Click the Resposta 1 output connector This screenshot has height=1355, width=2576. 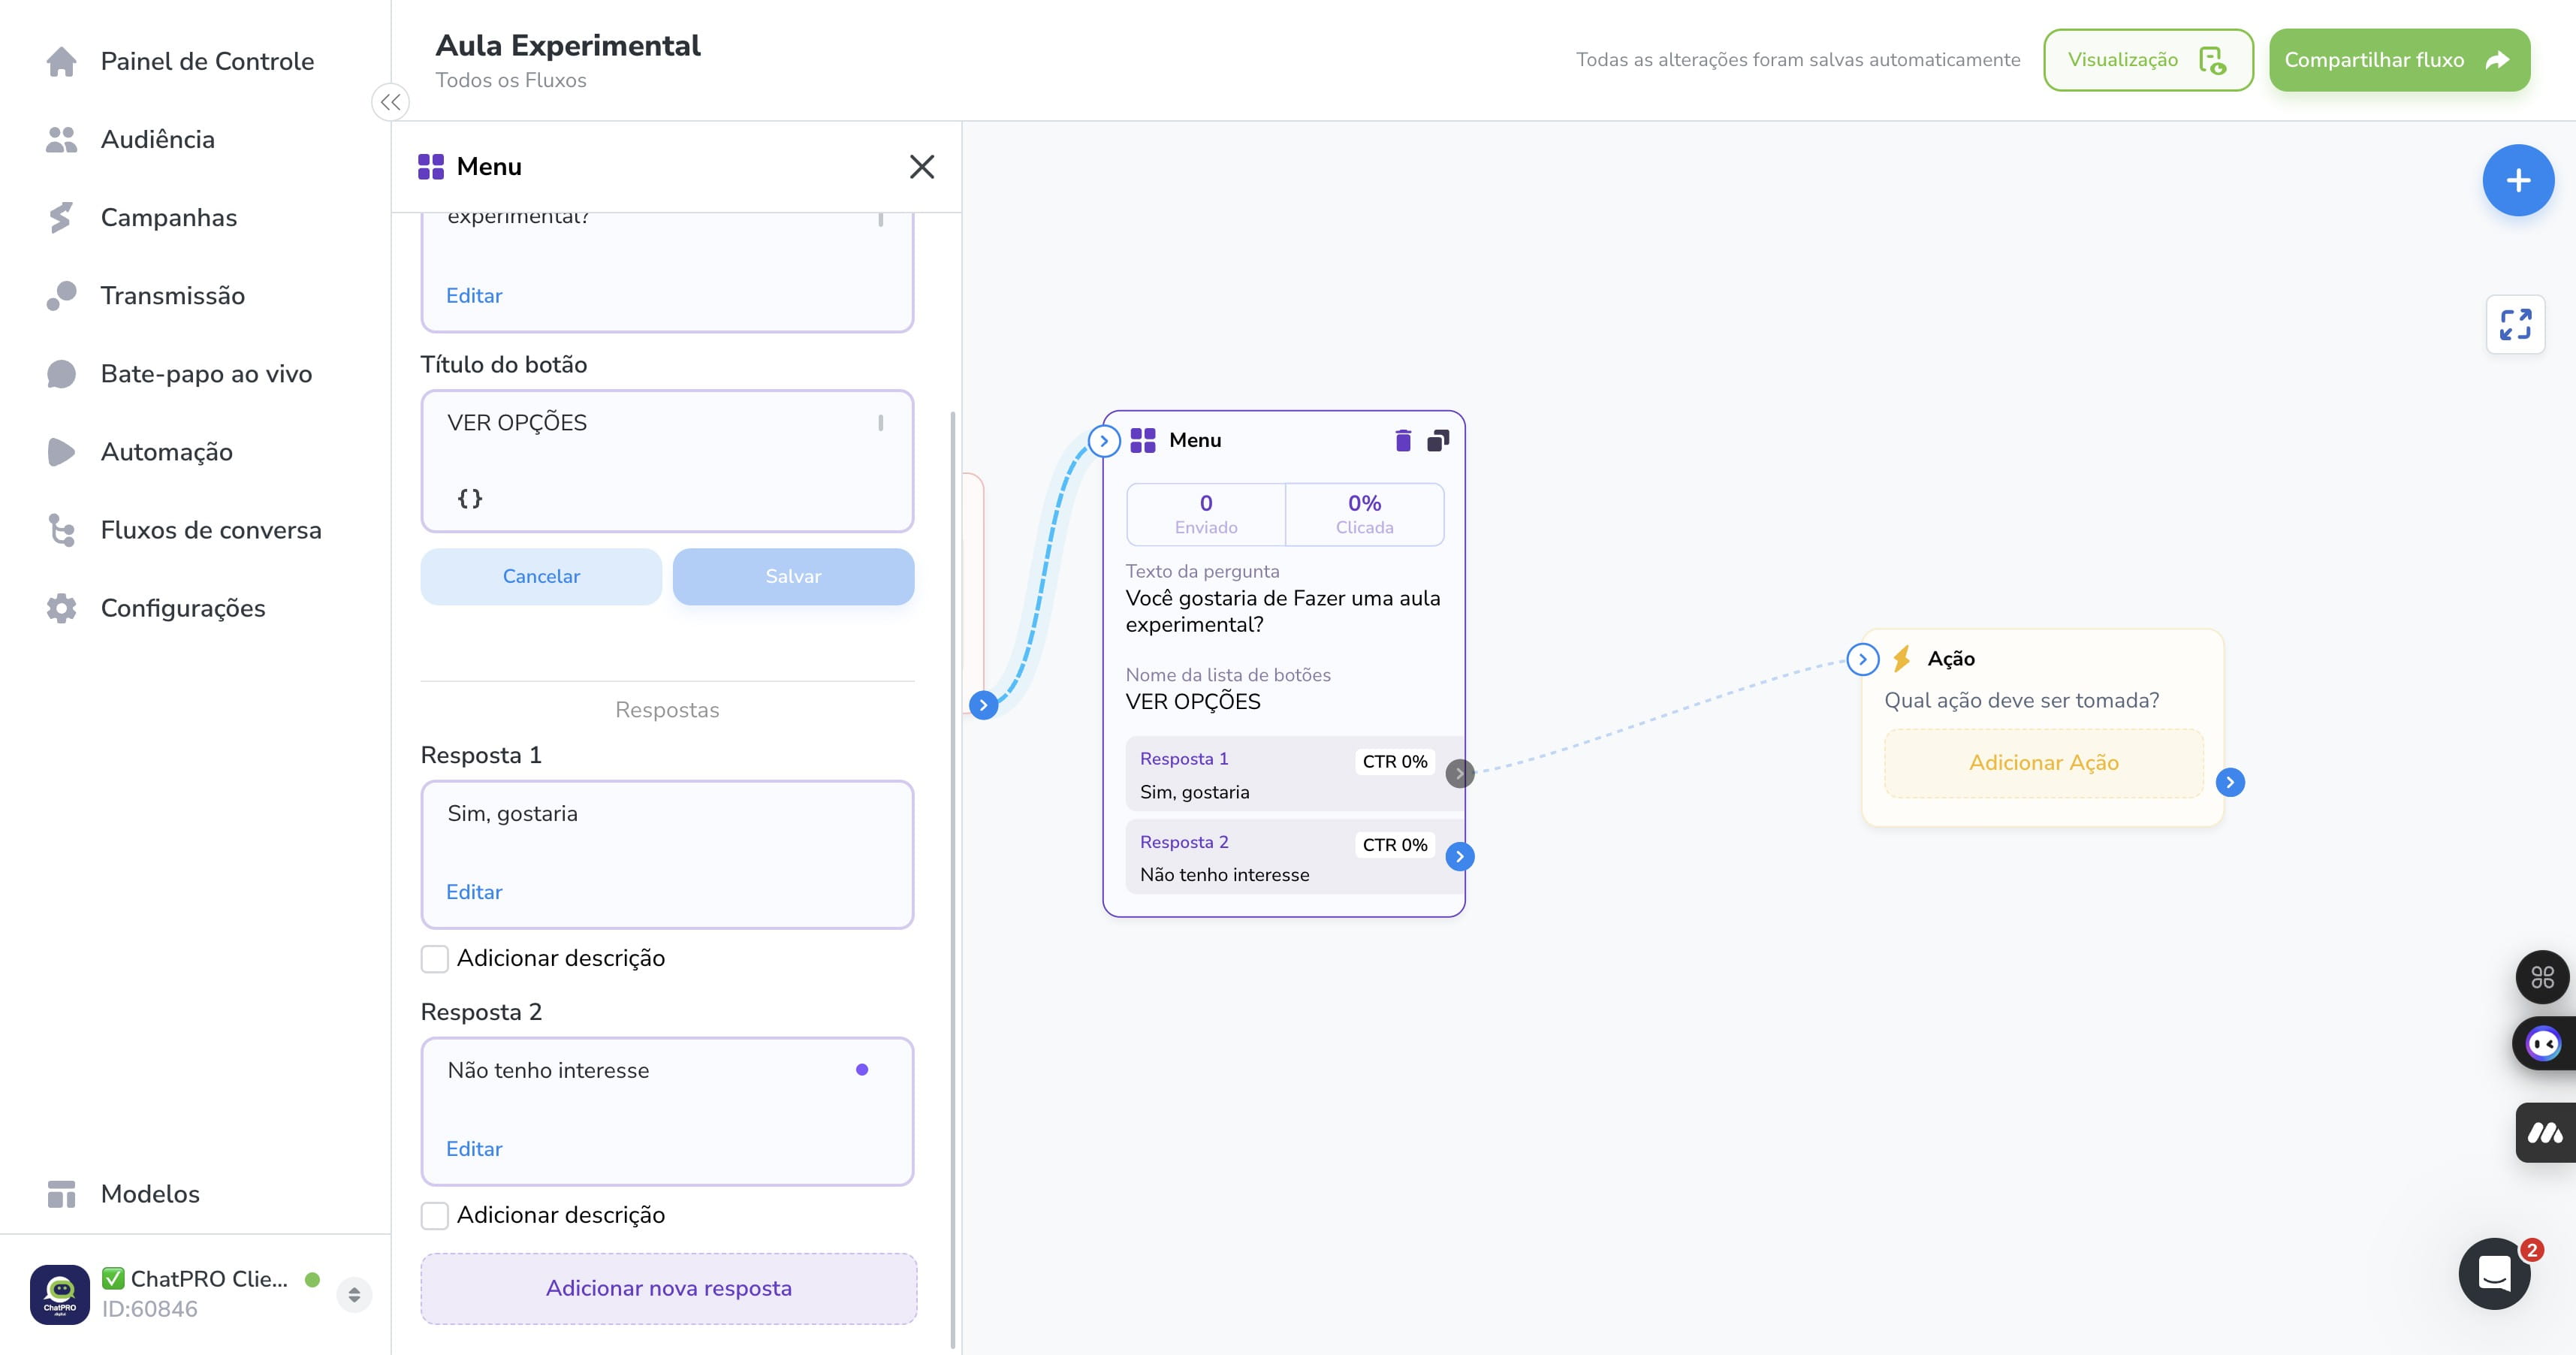[1460, 774]
